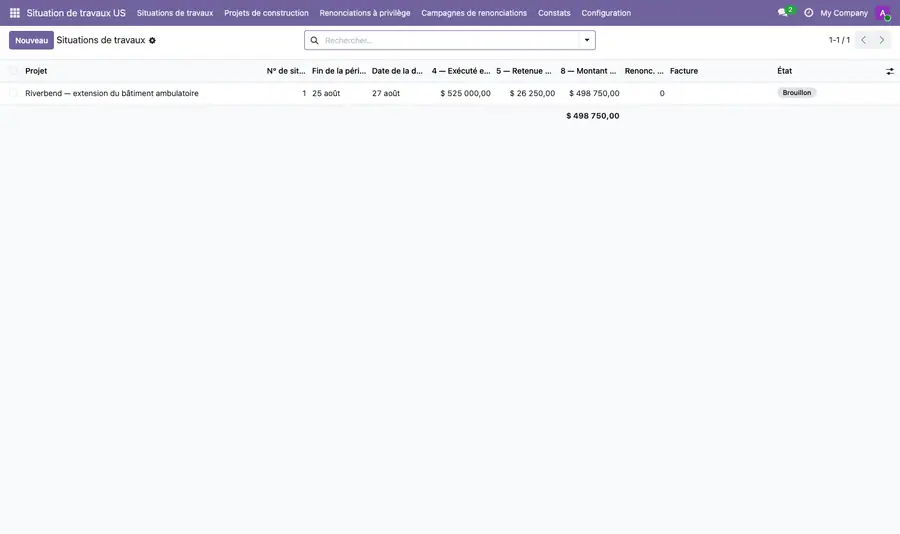The width and height of the screenshot is (900, 534).
Task: Open Renonciations à privilège menu
Action: point(365,13)
